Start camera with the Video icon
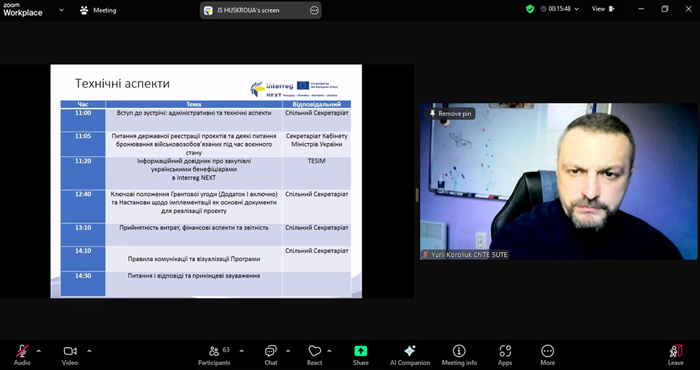The height and width of the screenshot is (370, 700). pos(70,351)
